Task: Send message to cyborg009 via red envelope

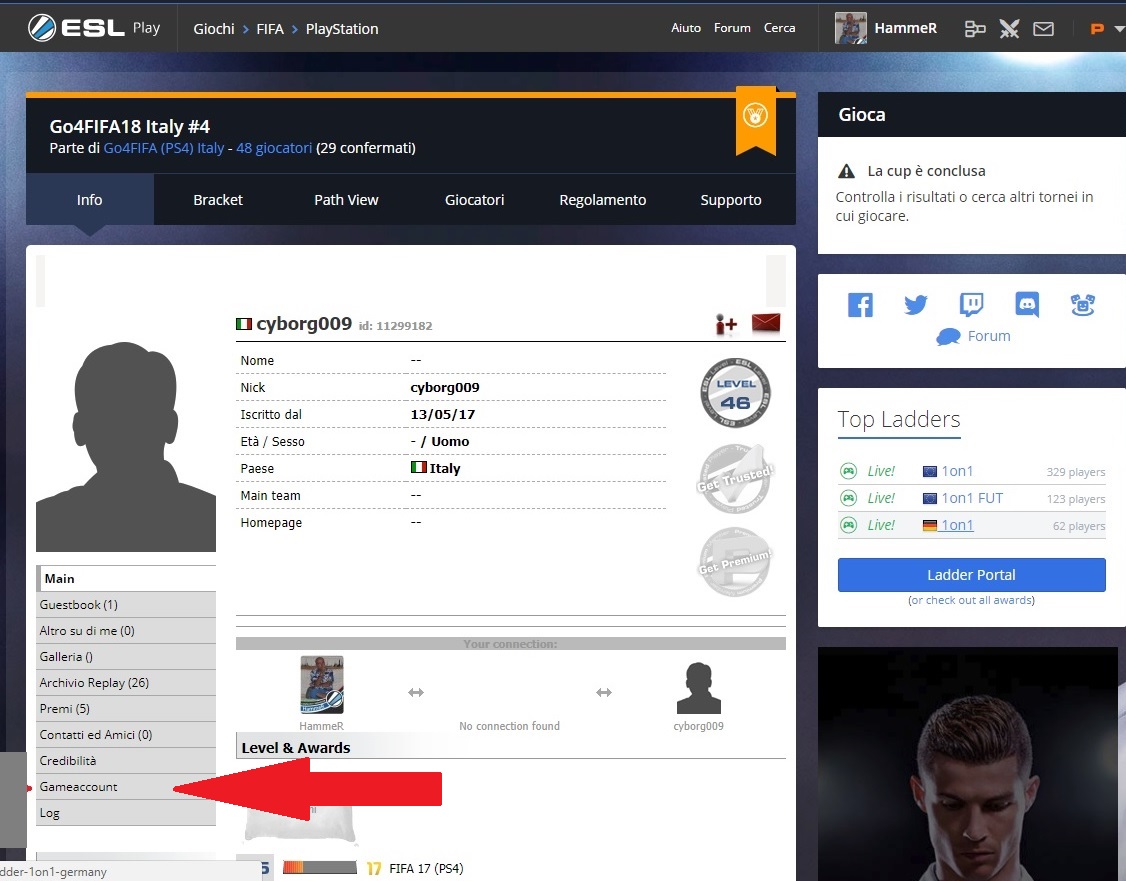Action: [x=766, y=323]
